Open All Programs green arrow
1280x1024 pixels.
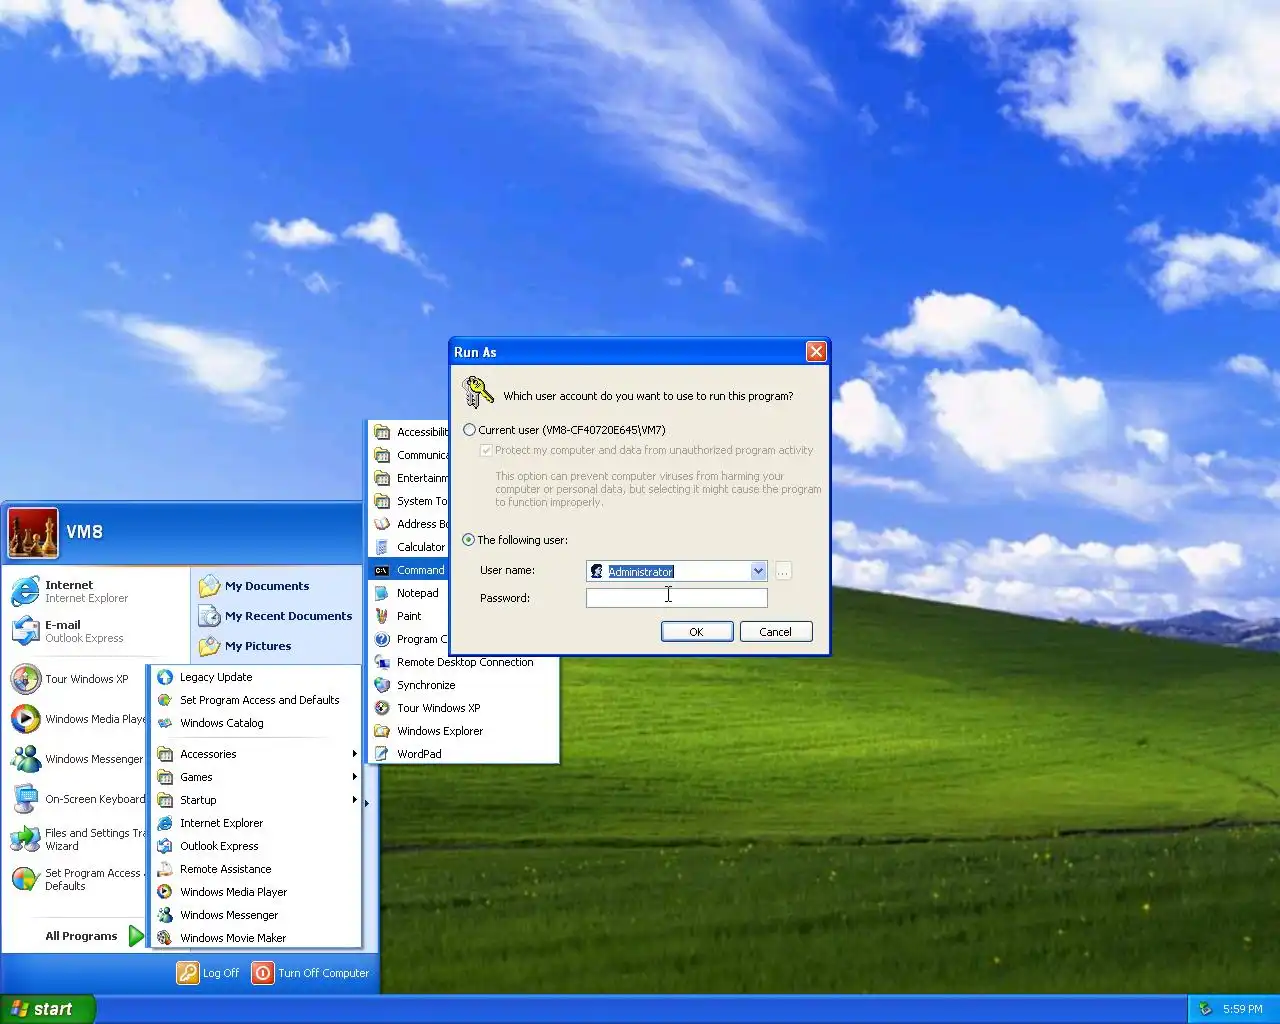[x=136, y=937]
